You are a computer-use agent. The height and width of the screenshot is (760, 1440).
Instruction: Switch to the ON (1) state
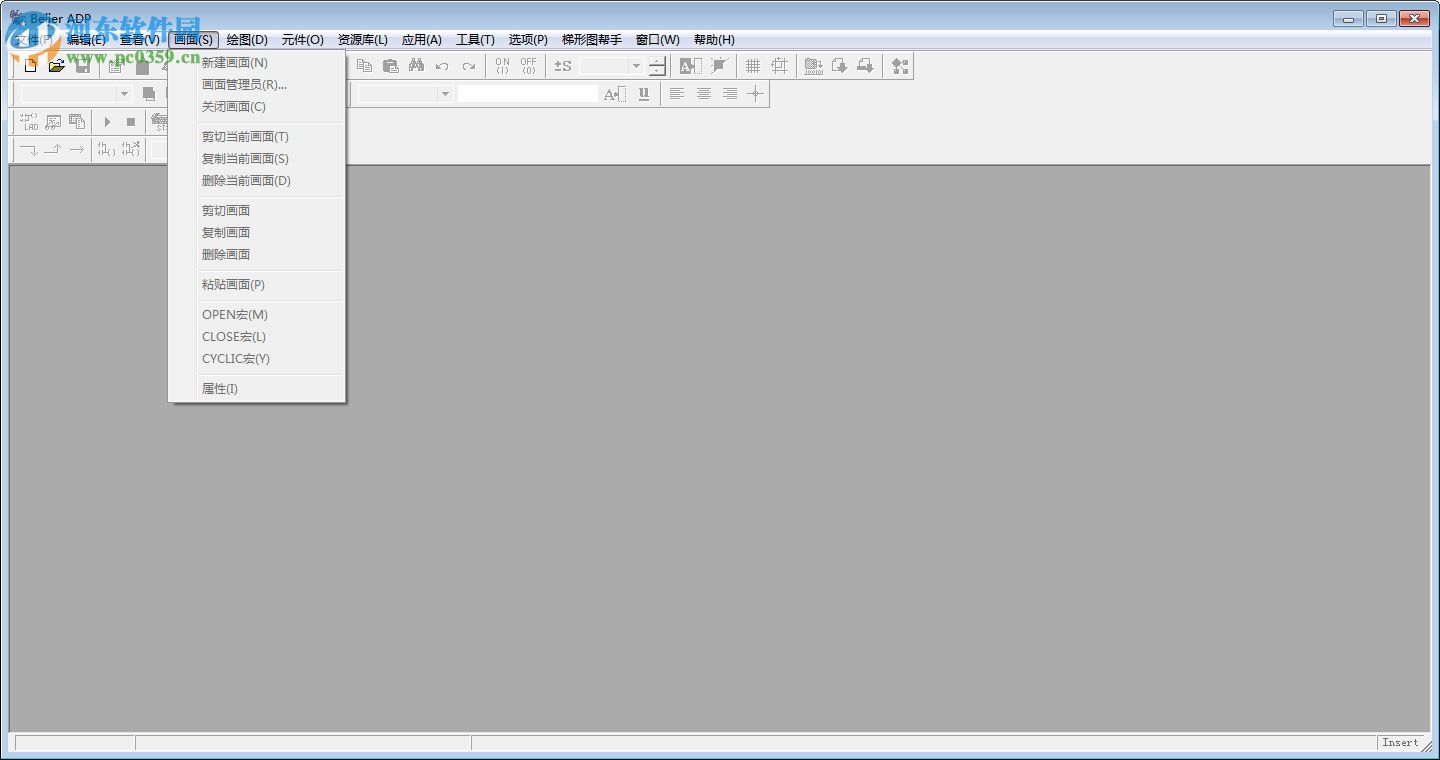pyautogui.click(x=502, y=66)
